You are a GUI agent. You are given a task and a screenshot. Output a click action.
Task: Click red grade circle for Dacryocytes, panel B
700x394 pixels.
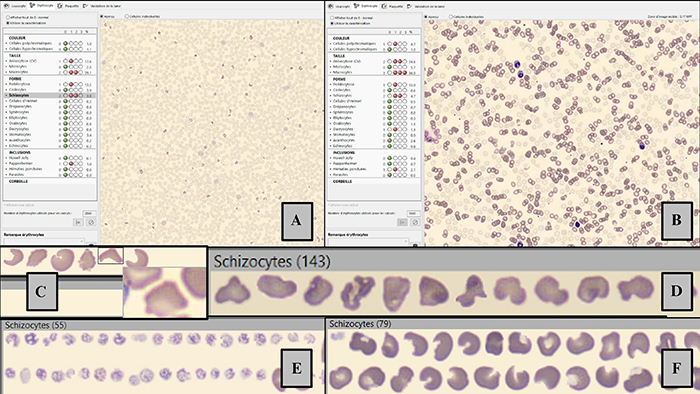(x=395, y=129)
